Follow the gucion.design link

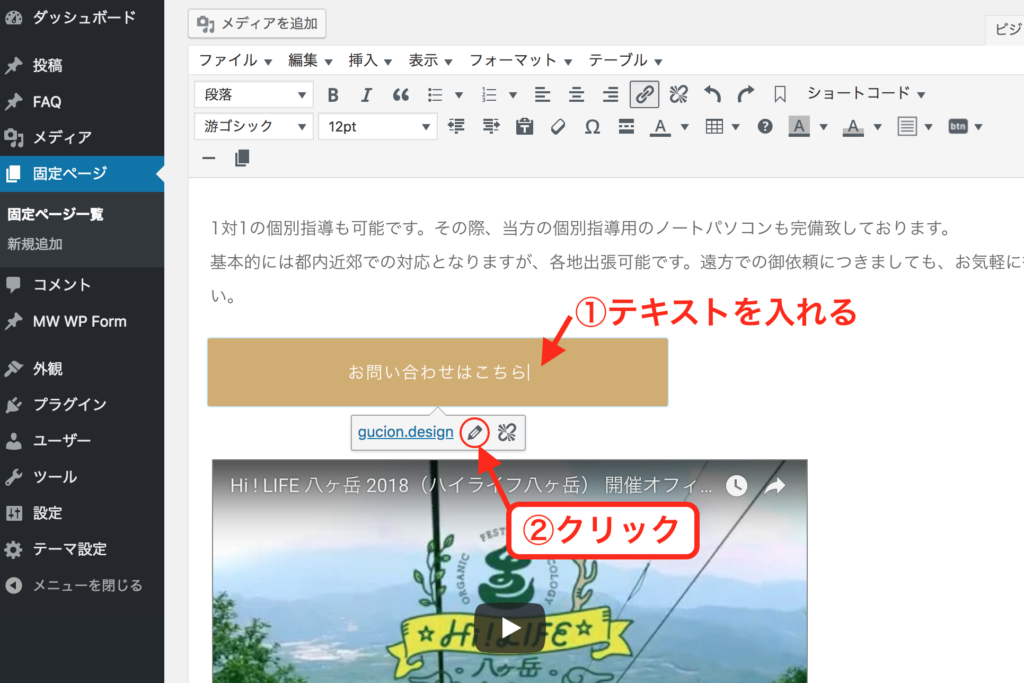405,433
